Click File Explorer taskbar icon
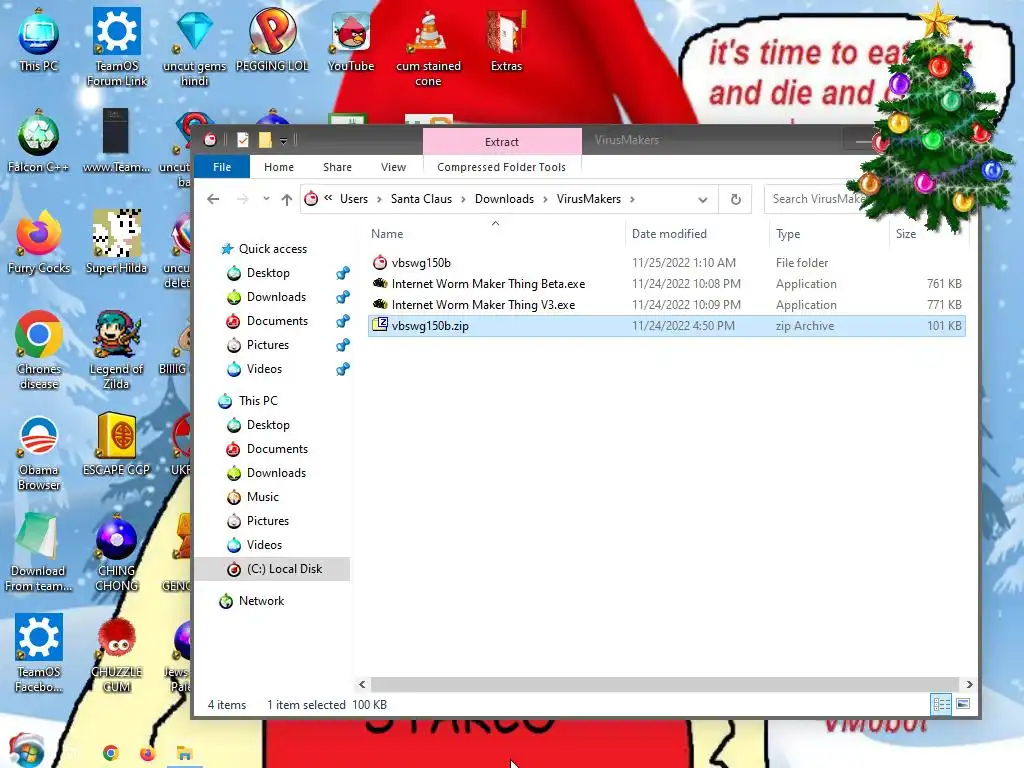 click(x=184, y=753)
